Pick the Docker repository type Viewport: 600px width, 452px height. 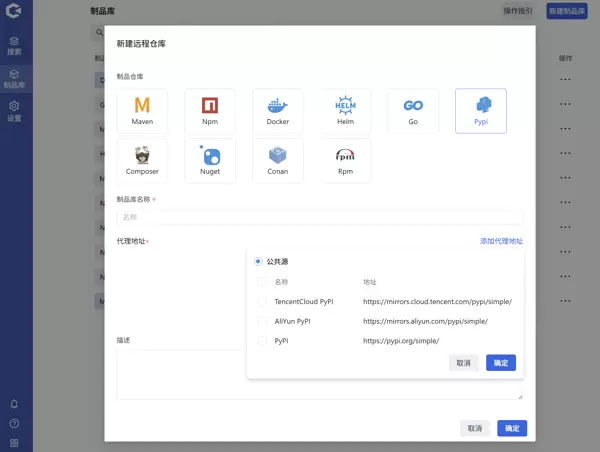[x=277, y=111]
